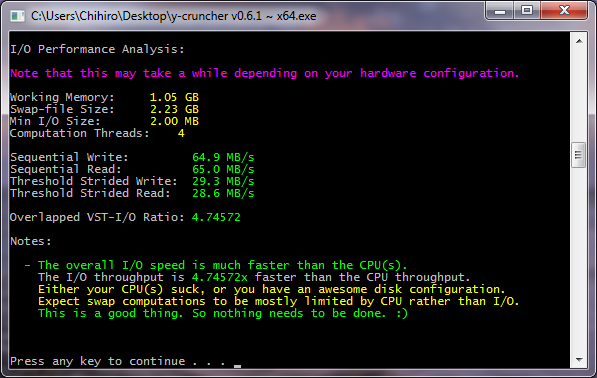The image size is (597, 378).
Task: Click the Swap-file Size 2.23 GB value
Action: (174, 109)
